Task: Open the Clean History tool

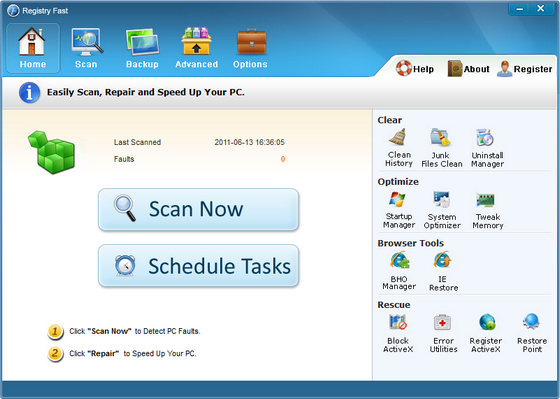Action: tap(399, 148)
